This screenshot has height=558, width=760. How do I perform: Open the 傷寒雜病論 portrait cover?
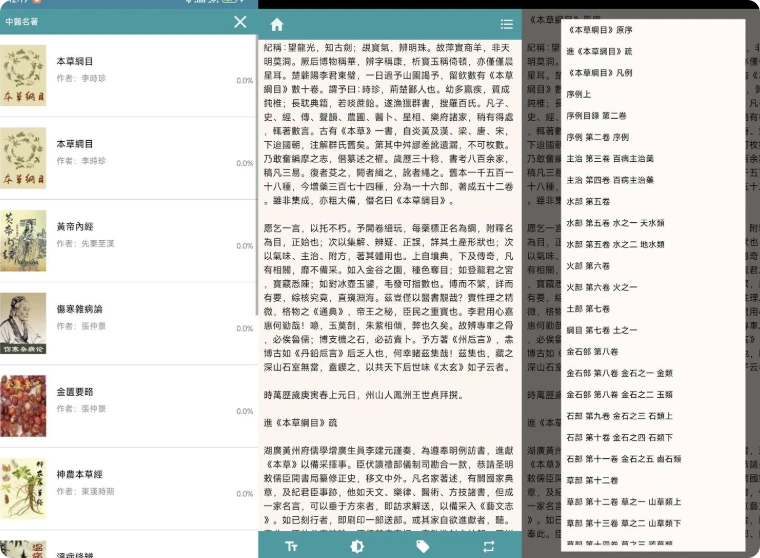click(23, 324)
